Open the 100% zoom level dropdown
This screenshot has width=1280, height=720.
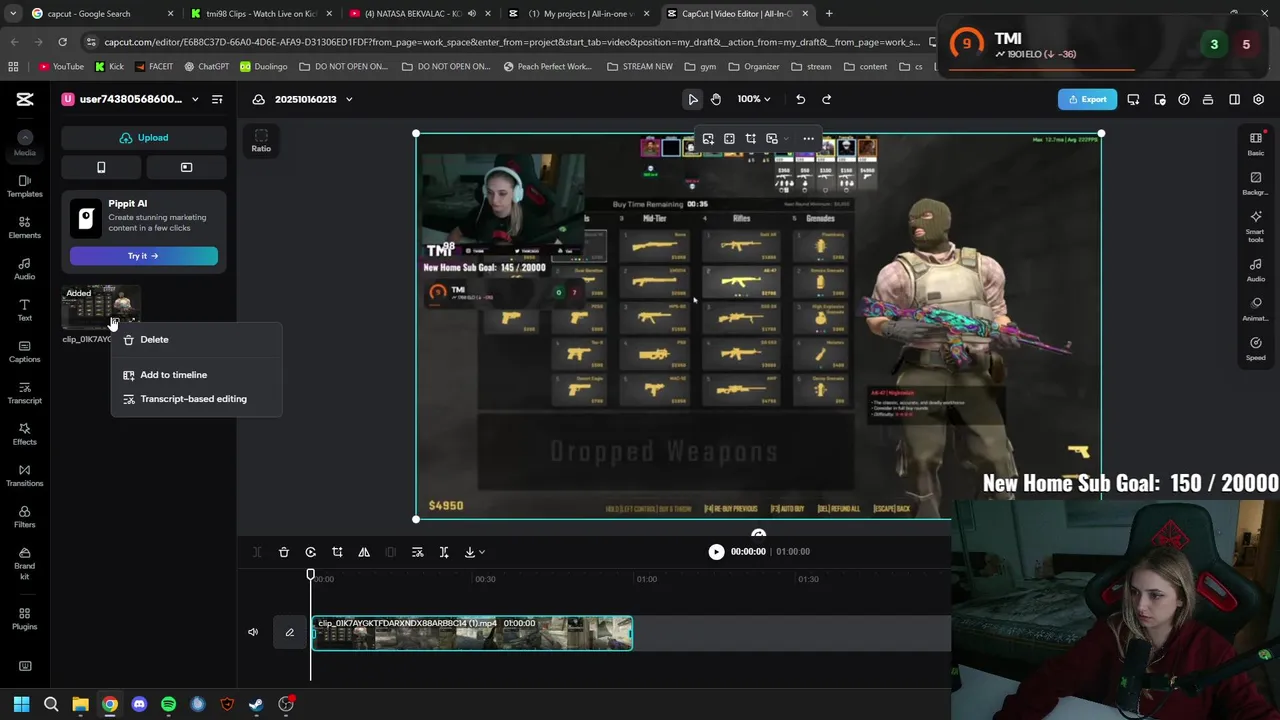coord(754,99)
